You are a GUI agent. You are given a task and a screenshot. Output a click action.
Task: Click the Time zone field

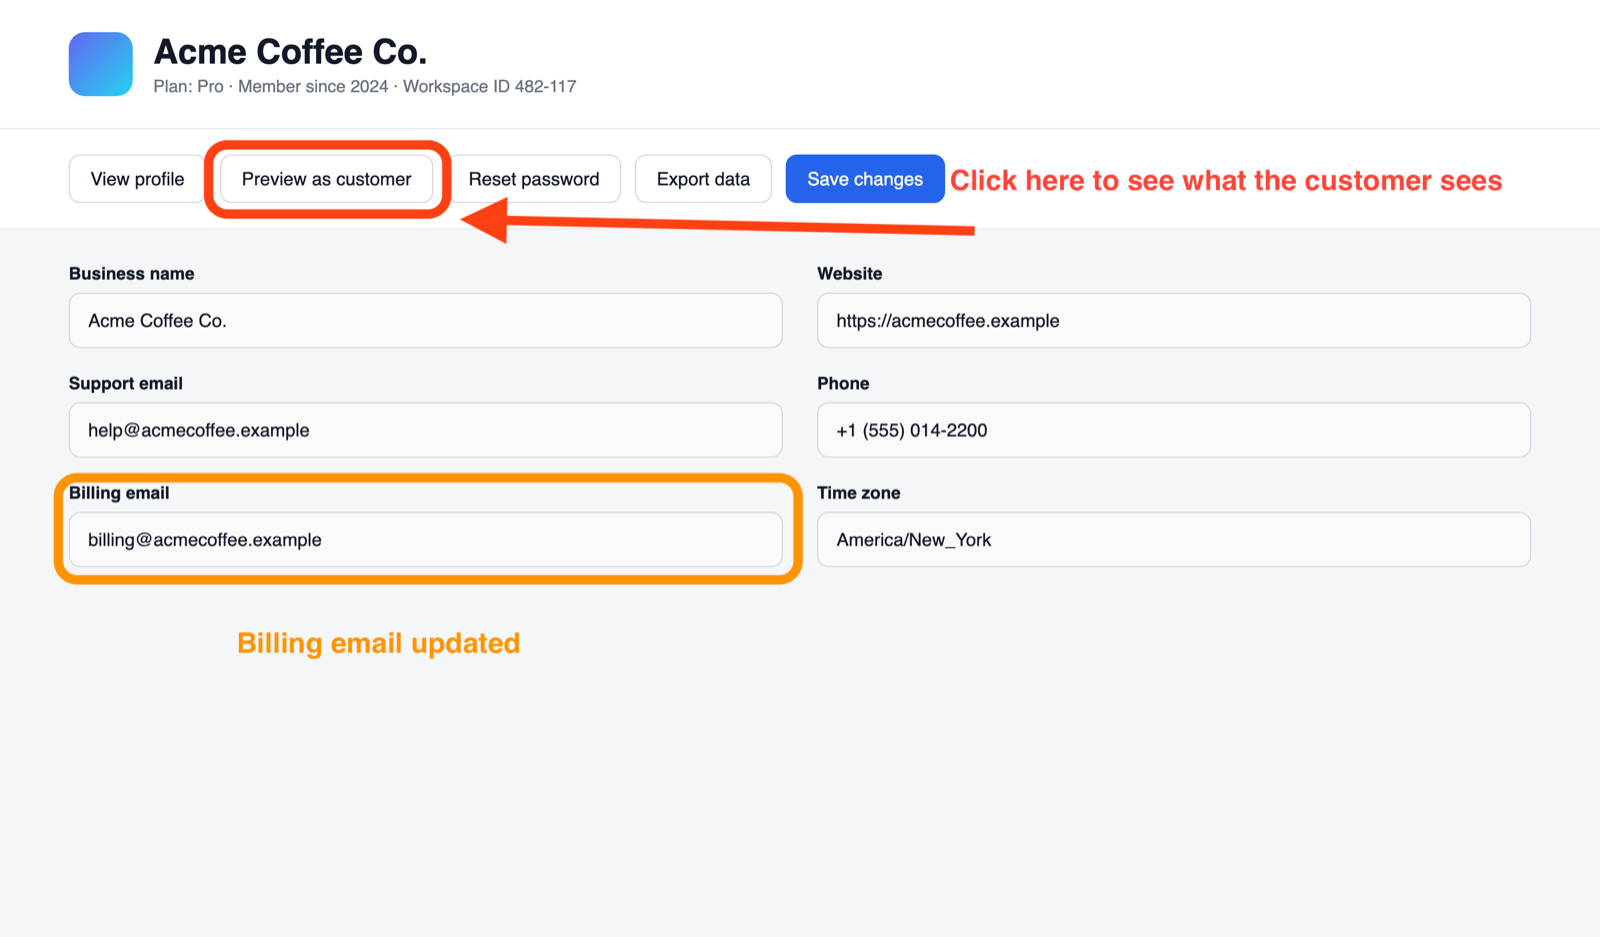click(1174, 540)
